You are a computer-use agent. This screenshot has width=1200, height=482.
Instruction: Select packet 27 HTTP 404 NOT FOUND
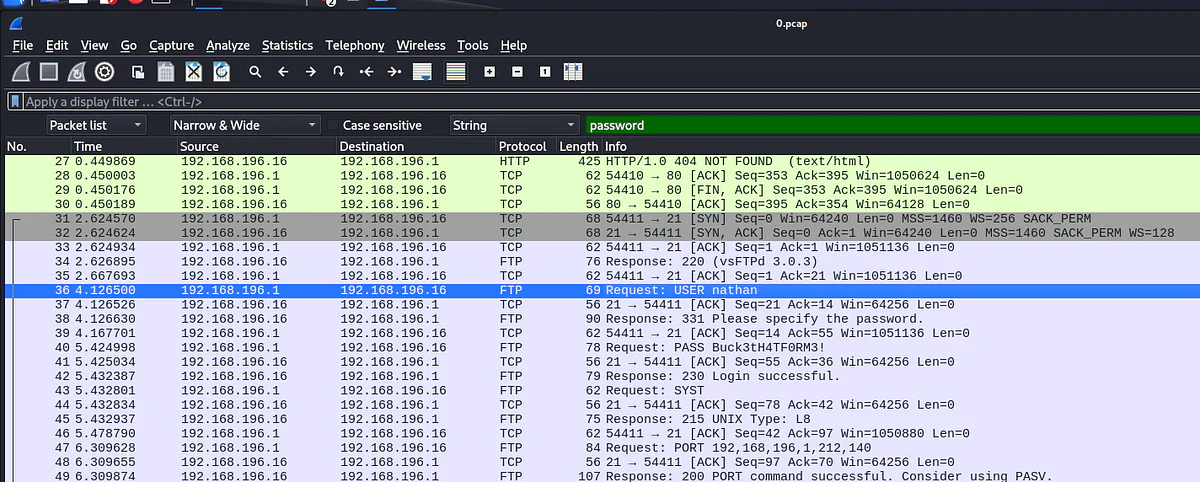tap(600, 161)
